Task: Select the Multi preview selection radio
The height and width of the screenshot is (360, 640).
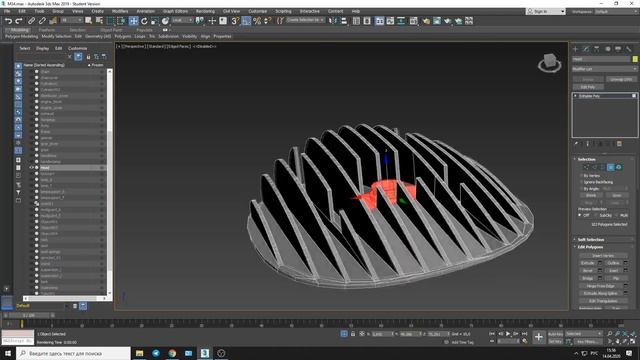Action: (x=616, y=215)
